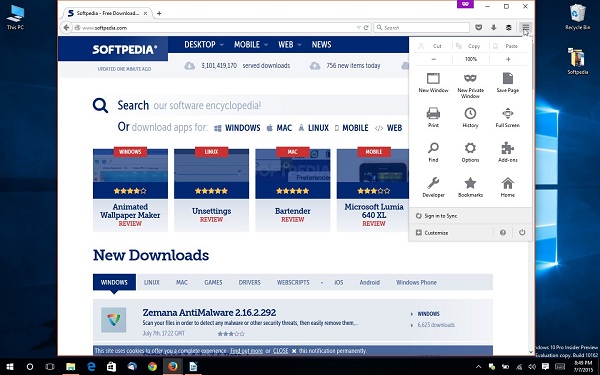
Task: Open Options gear in Firefox menu
Action: 470,148
